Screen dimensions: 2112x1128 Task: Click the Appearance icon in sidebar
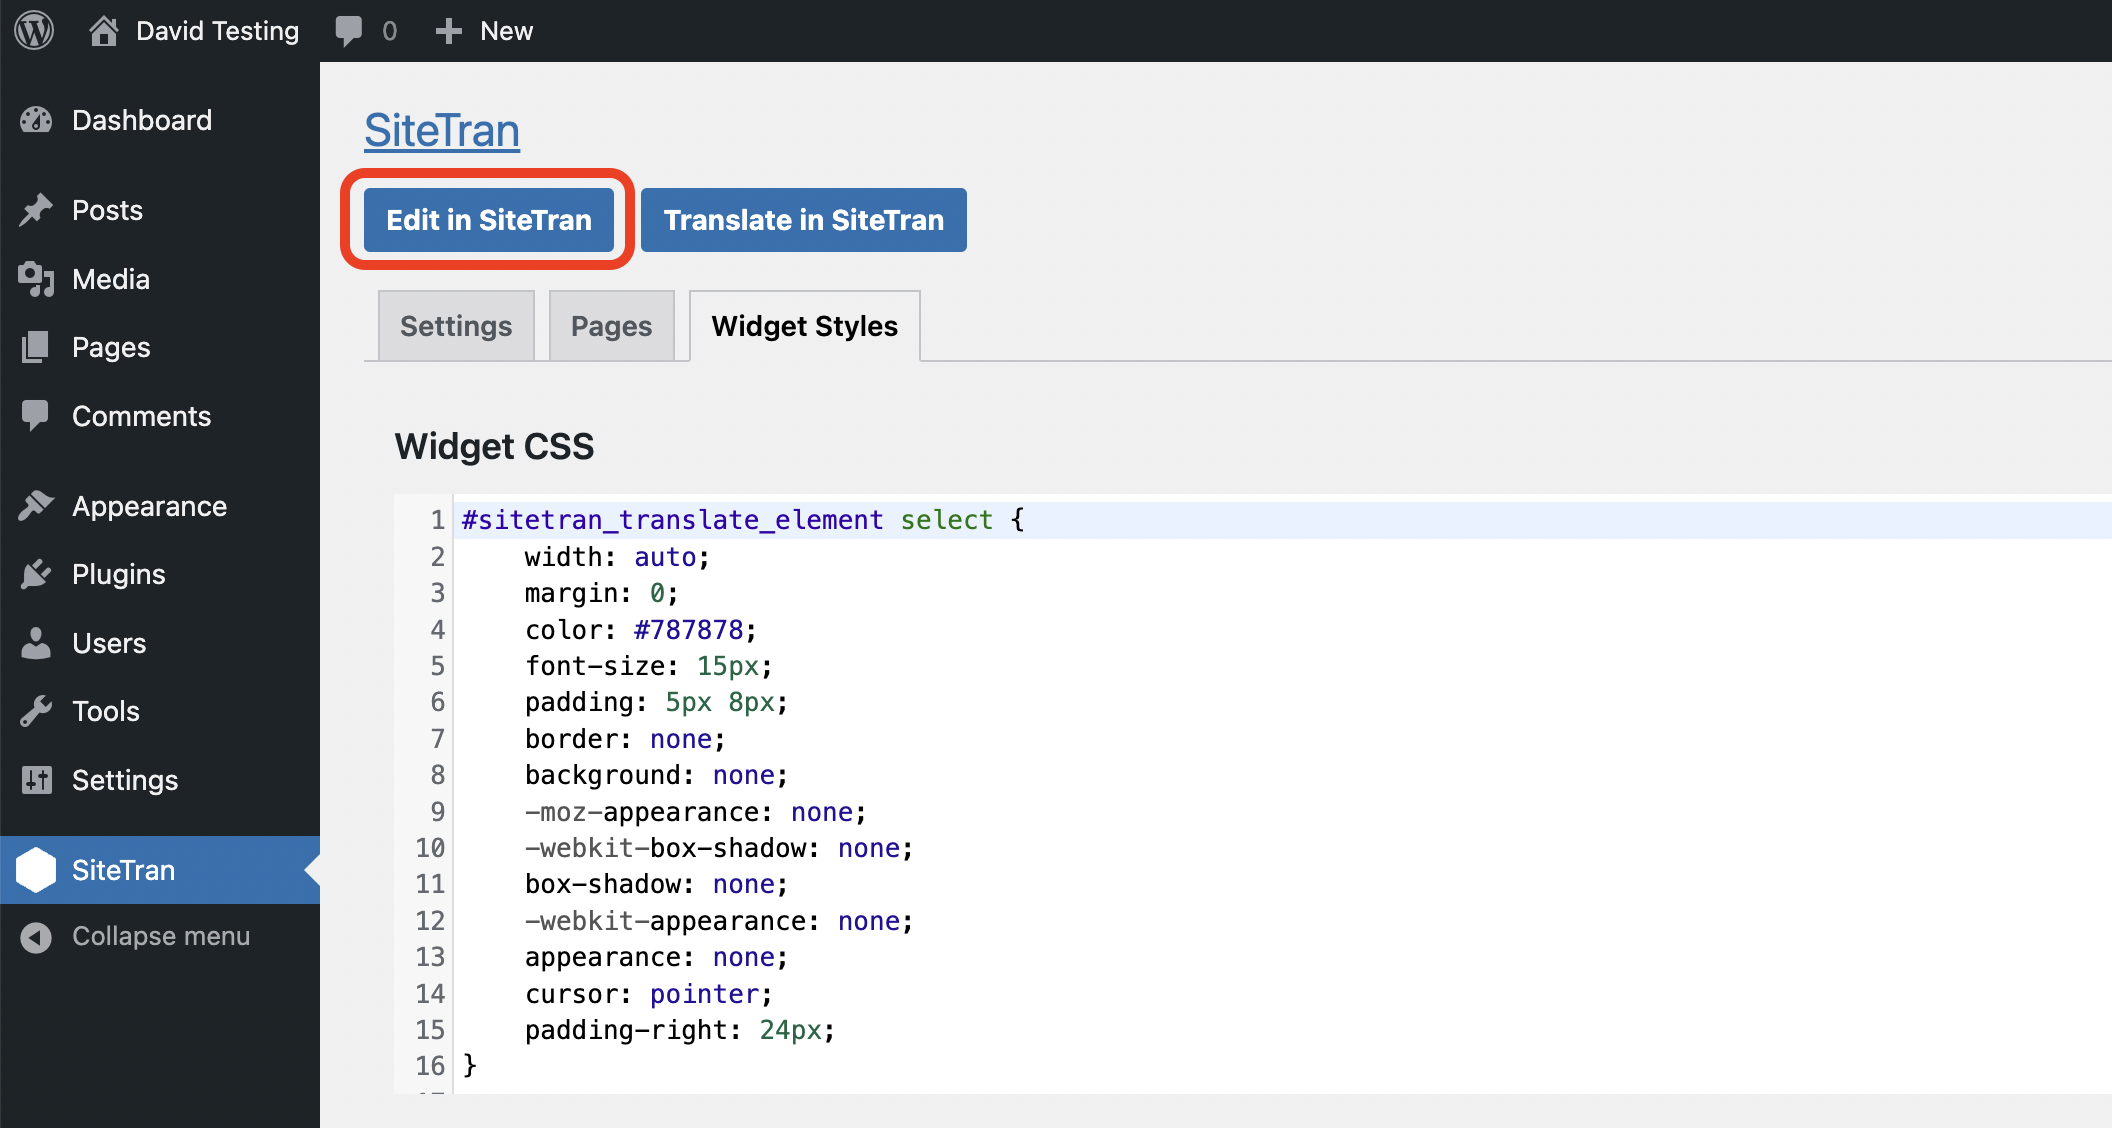[x=36, y=505]
